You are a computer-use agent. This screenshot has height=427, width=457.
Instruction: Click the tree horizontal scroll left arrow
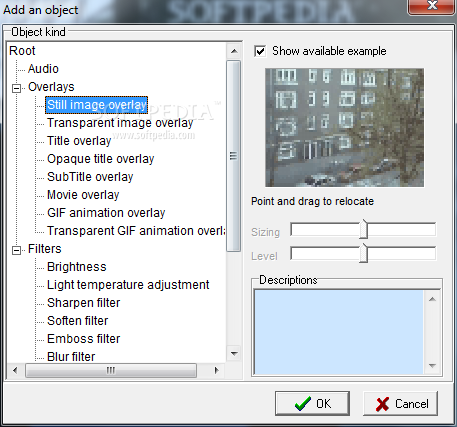click(15, 370)
